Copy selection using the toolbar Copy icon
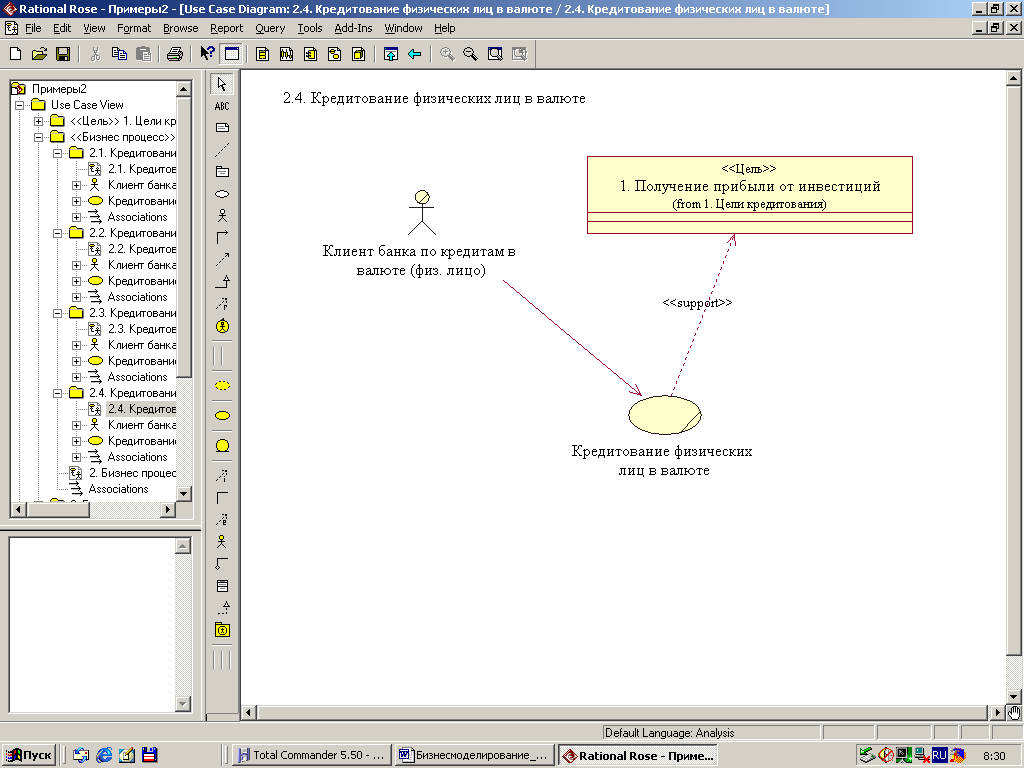Screen dimensions: 1024x768 click(x=119, y=54)
